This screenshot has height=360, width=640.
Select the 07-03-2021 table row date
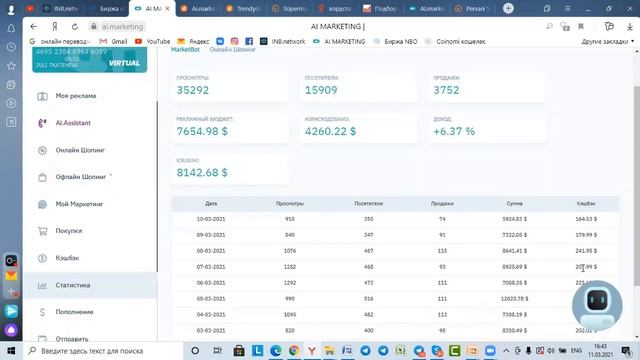click(x=211, y=267)
